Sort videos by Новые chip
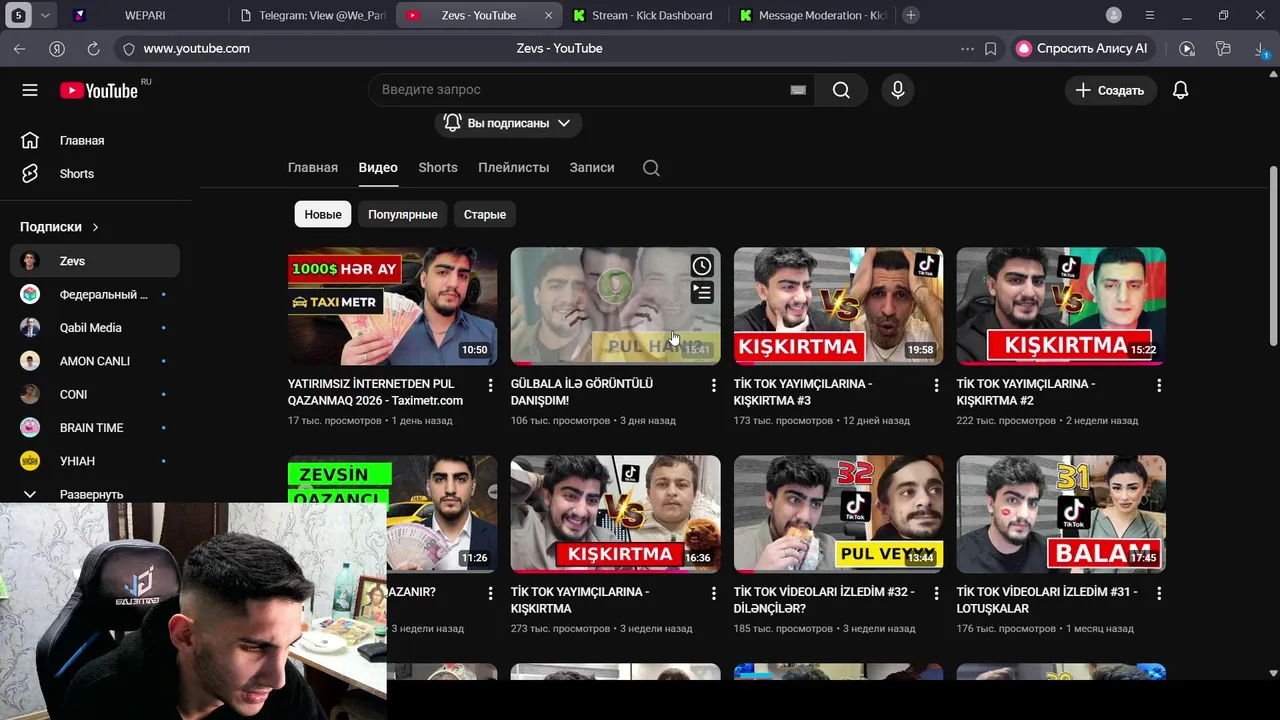This screenshot has height=720, width=1280. click(323, 214)
